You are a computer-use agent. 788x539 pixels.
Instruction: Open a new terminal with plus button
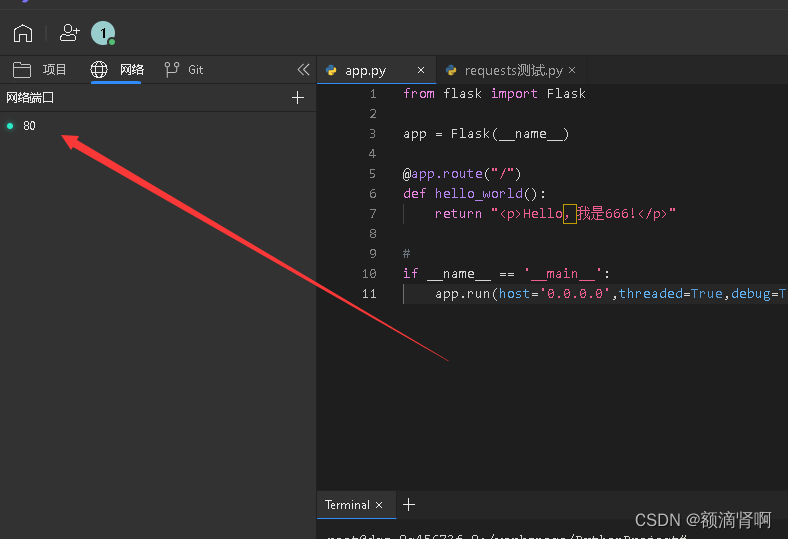click(408, 505)
